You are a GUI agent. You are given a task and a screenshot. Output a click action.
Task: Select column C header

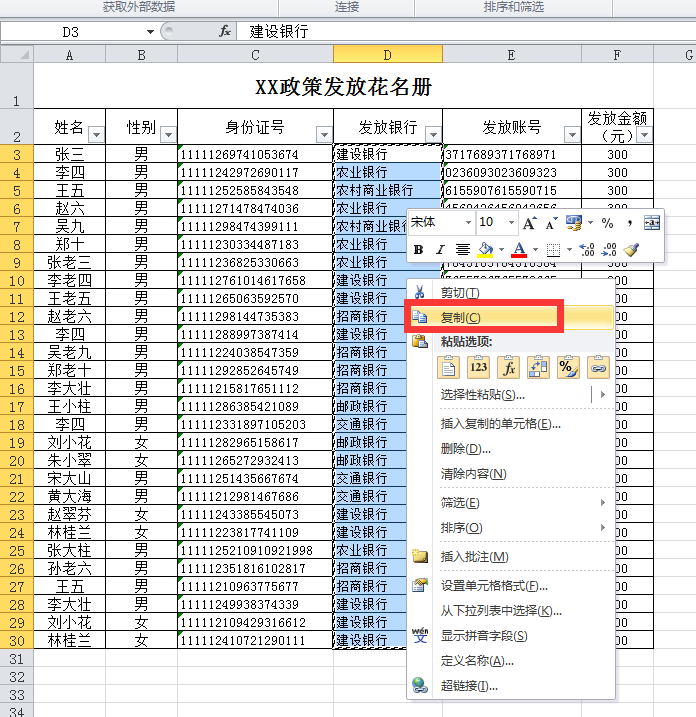255,55
